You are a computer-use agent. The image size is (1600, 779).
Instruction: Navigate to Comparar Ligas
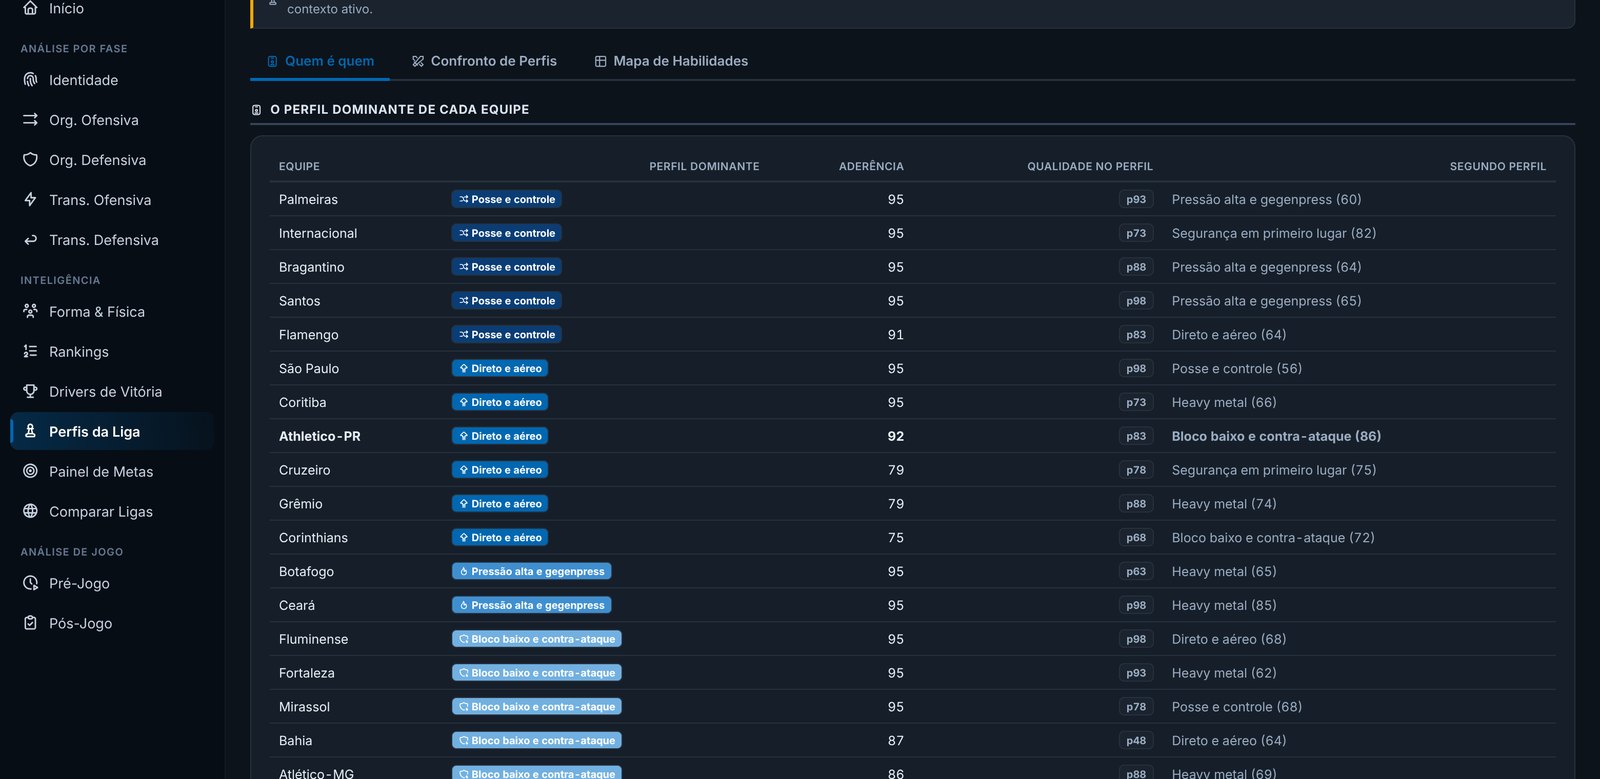(x=112, y=511)
